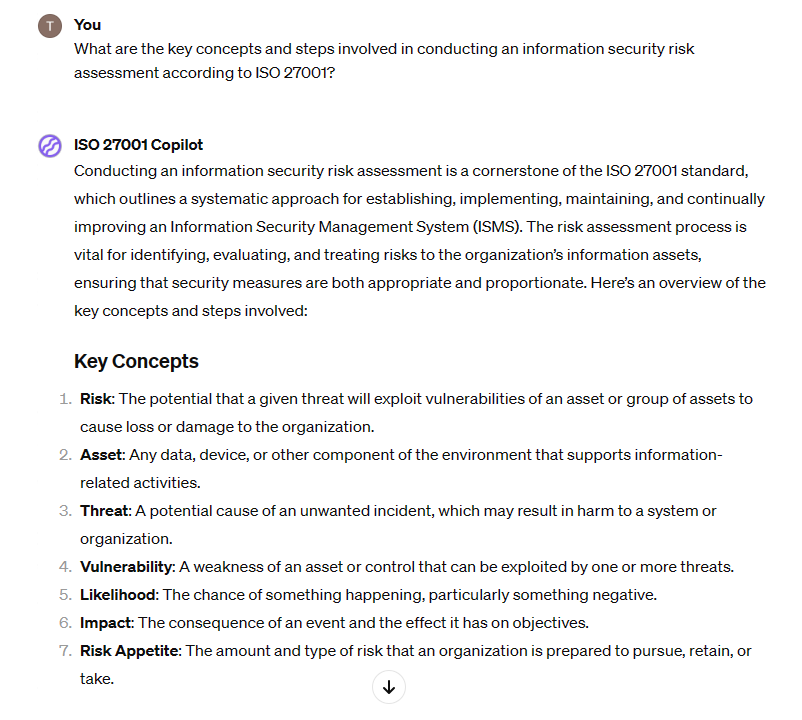Click the 'ISO 27001 Copilot' name label
The image size is (802, 720).
tap(139, 145)
